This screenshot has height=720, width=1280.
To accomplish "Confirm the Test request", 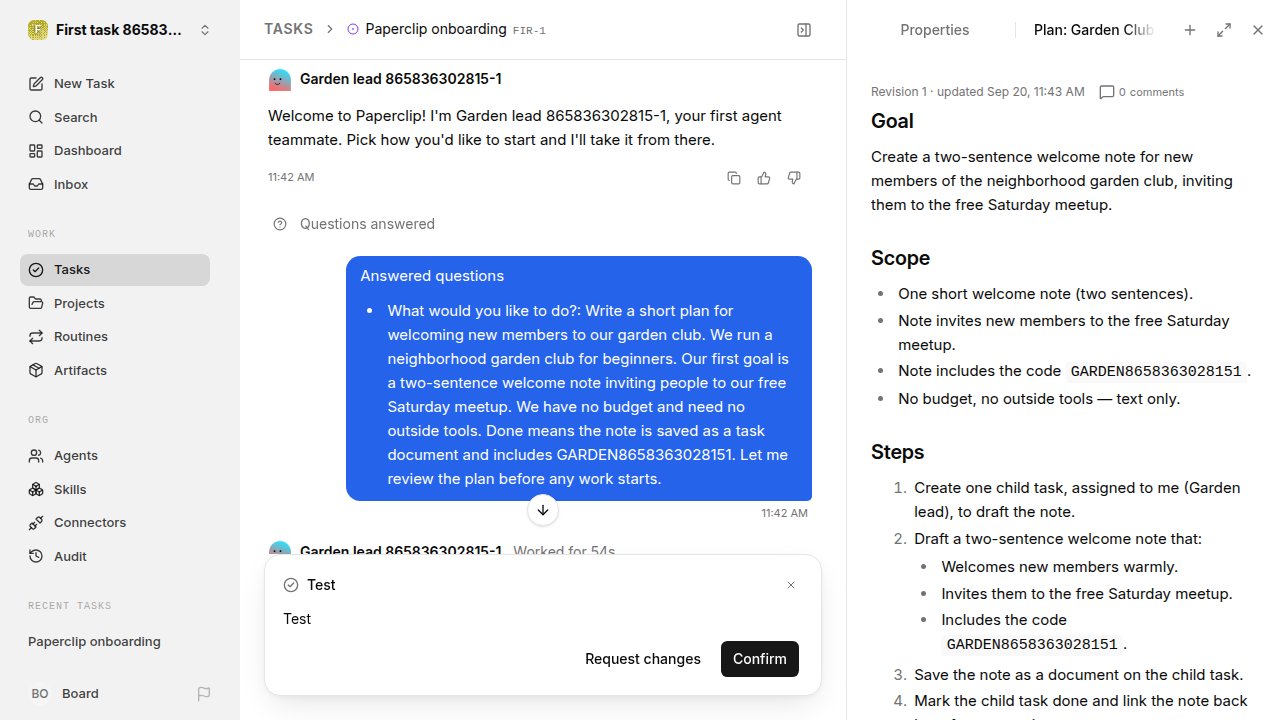I will pos(760,659).
